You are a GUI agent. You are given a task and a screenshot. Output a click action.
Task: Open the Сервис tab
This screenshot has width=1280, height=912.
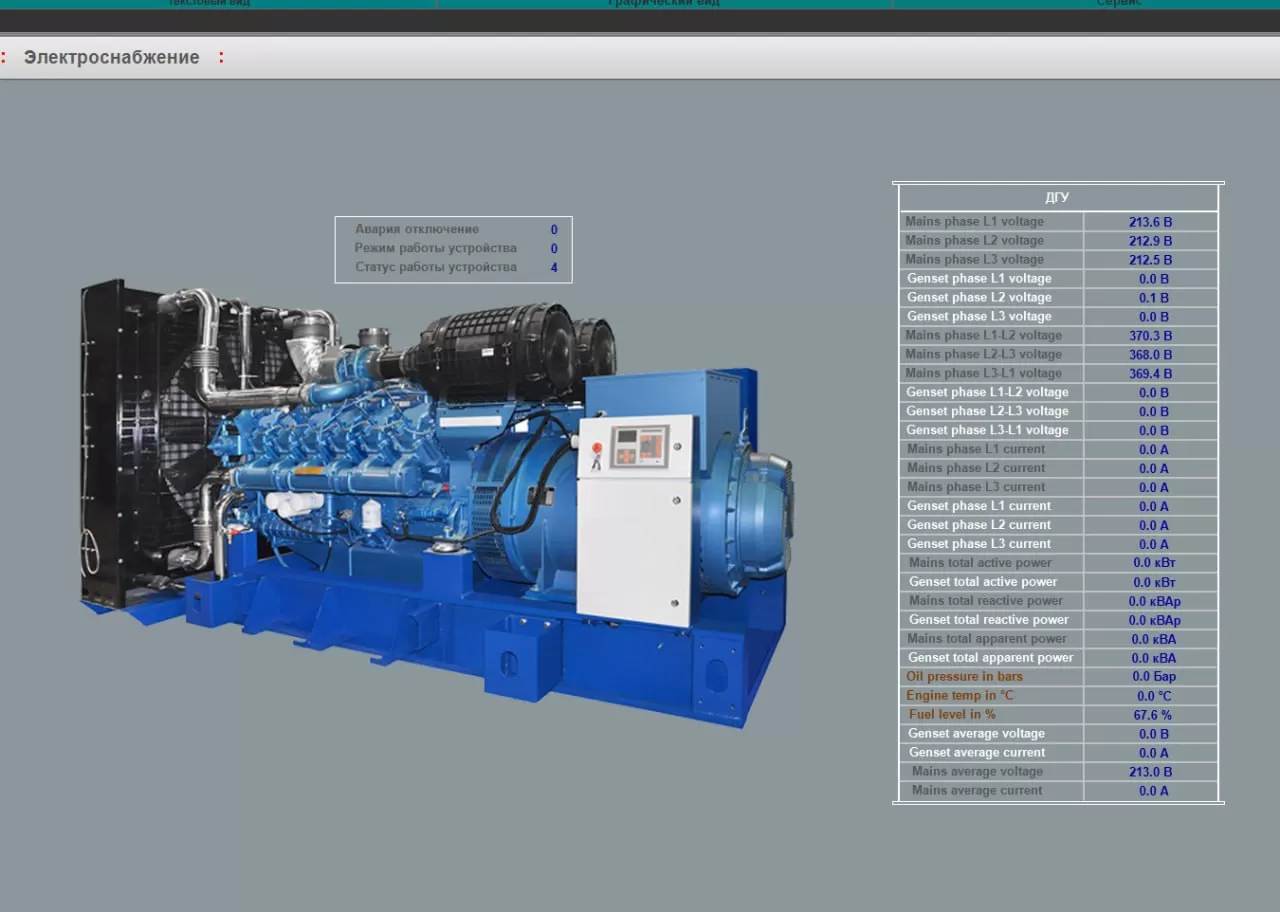tap(1118, 3)
